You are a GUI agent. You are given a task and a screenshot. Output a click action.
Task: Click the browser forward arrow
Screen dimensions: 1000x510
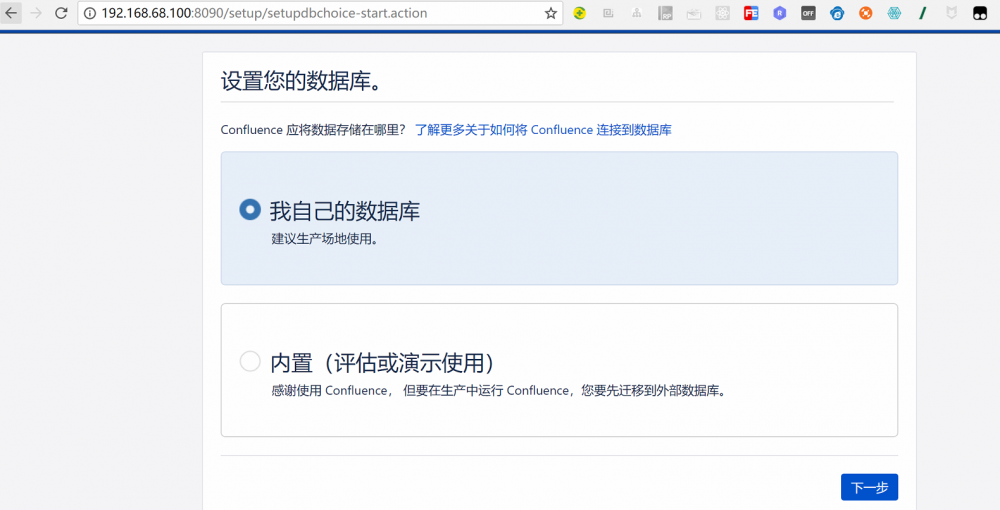[x=36, y=13]
